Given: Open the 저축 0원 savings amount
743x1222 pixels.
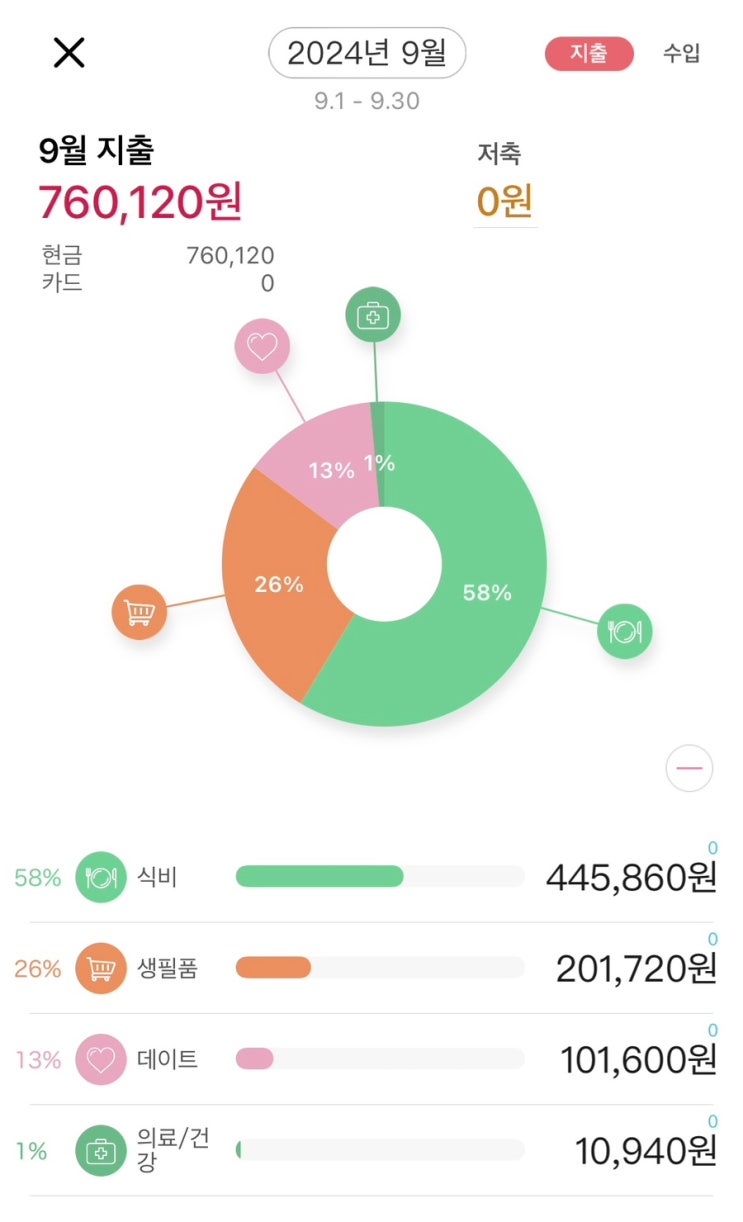Looking at the screenshot, I should click(504, 201).
